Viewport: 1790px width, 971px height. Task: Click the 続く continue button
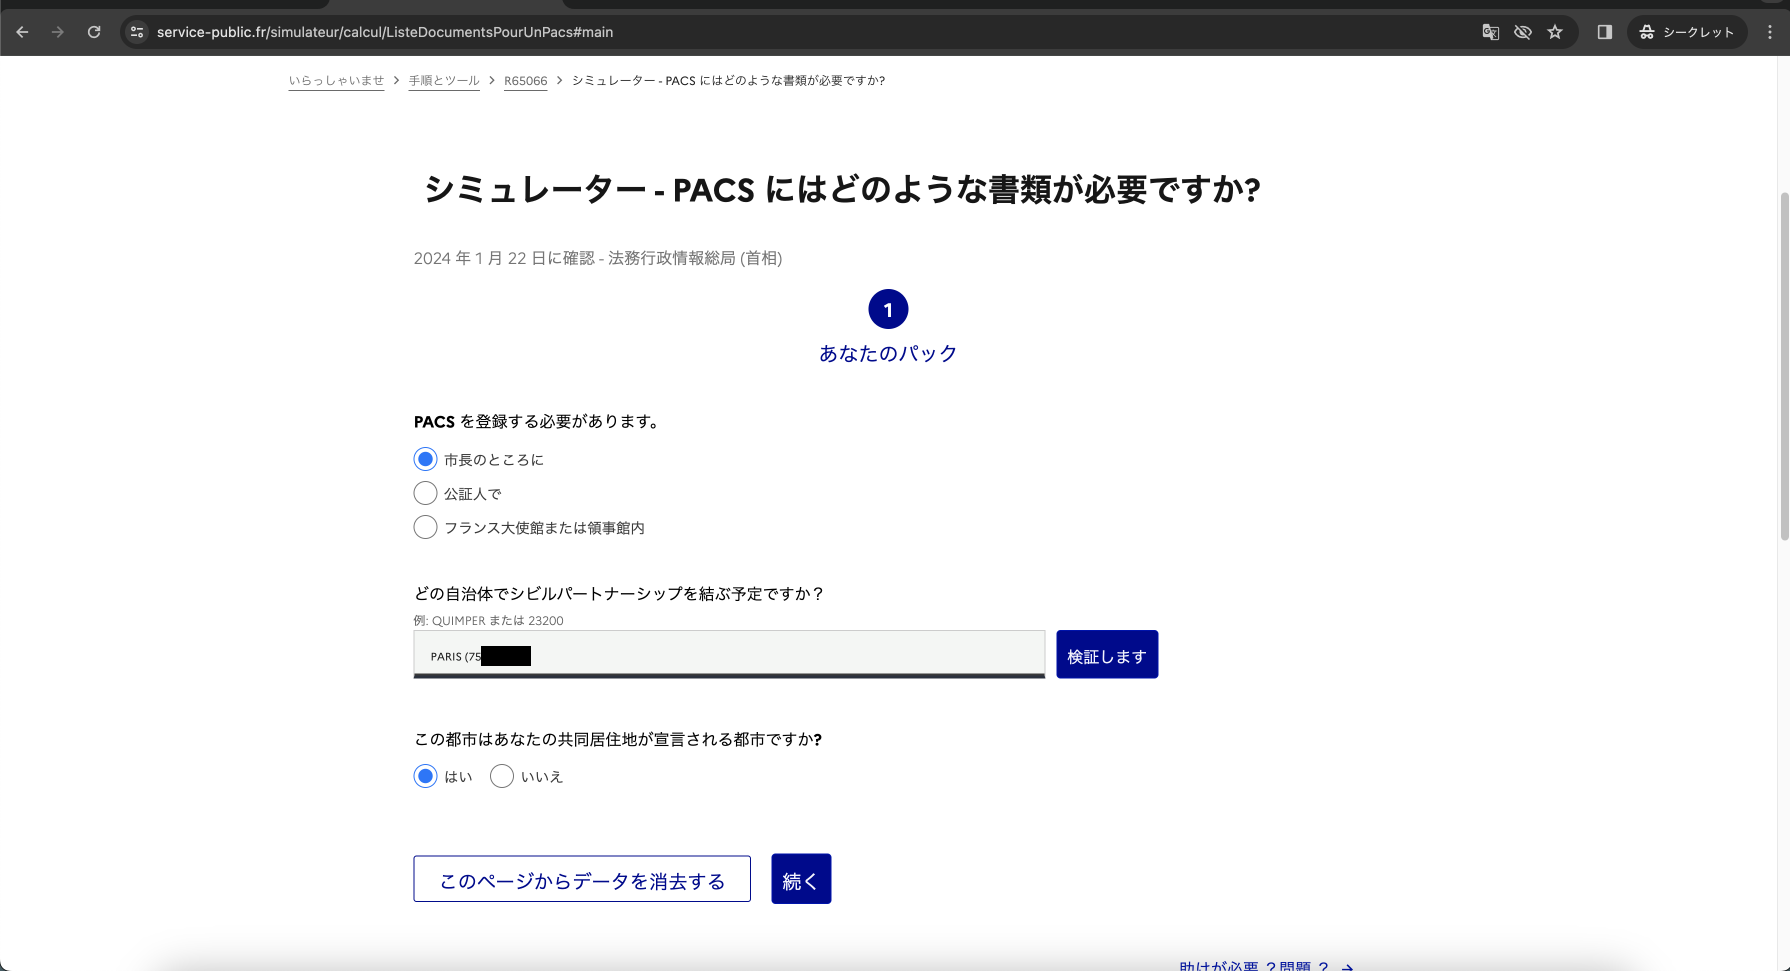[x=801, y=879]
